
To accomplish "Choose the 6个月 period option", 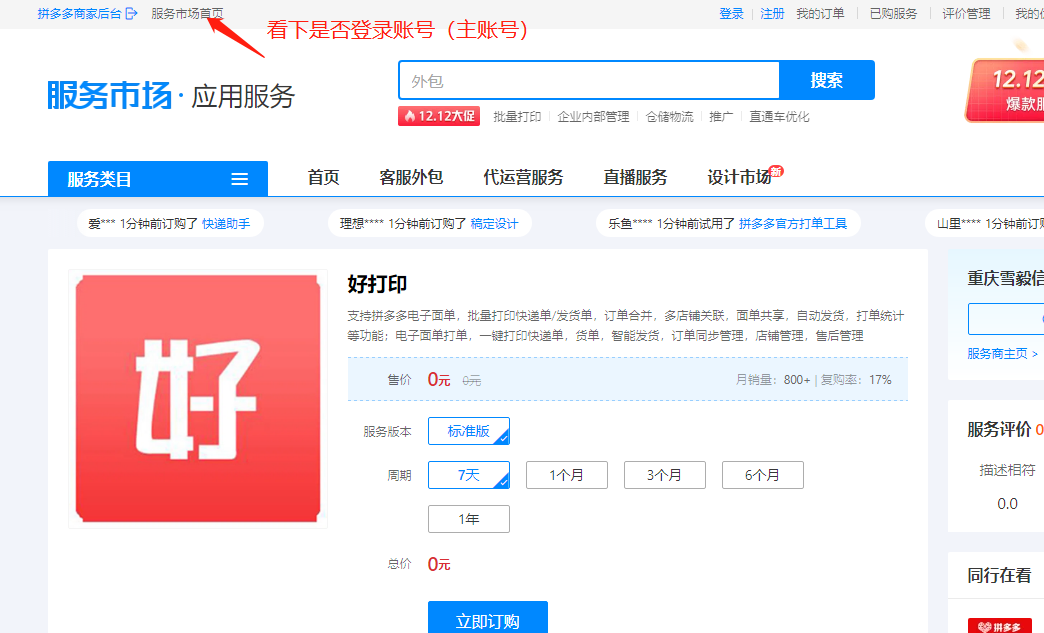I will pos(762,475).
